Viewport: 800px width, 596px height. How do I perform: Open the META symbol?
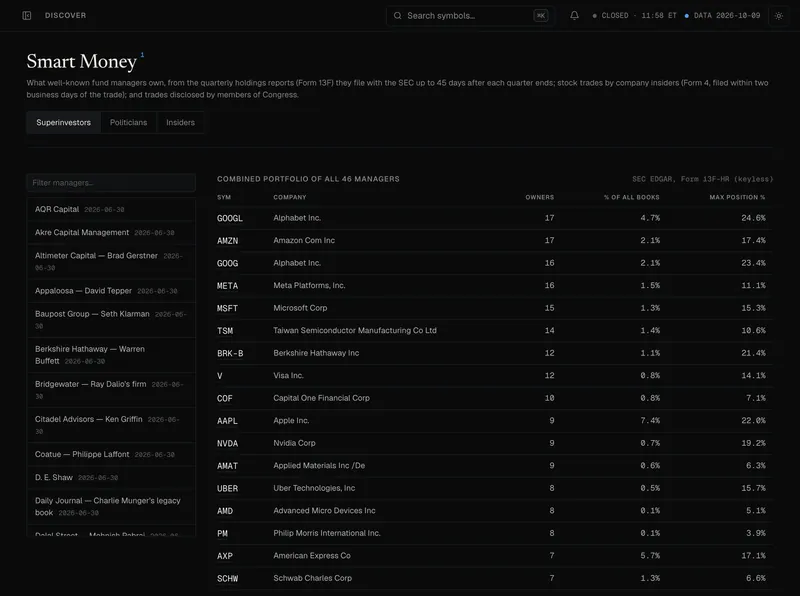(228, 286)
